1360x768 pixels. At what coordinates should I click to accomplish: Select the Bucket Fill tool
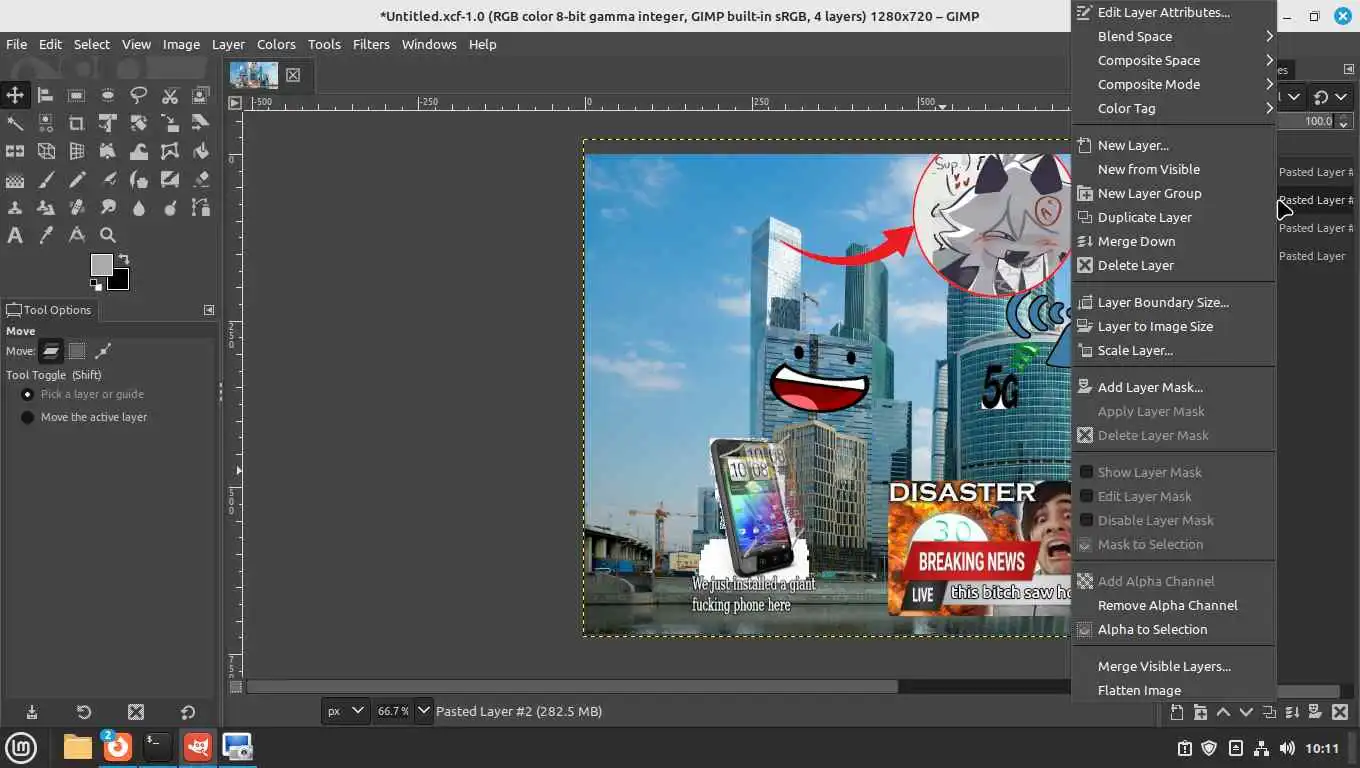(x=201, y=152)
